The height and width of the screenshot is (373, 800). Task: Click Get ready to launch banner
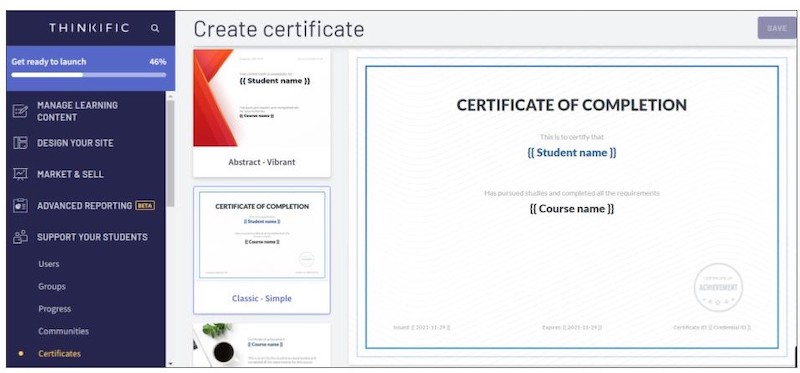tap(90, 68)
